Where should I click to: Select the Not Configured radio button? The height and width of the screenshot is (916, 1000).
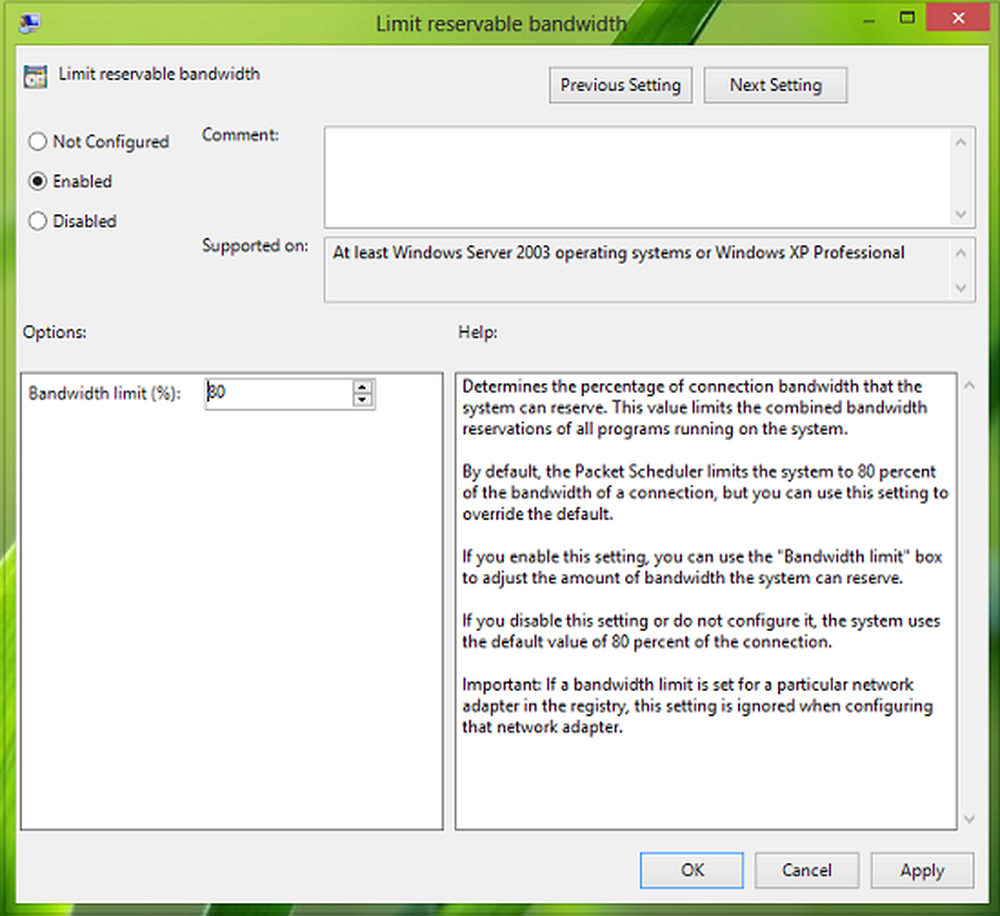point(38,142)
